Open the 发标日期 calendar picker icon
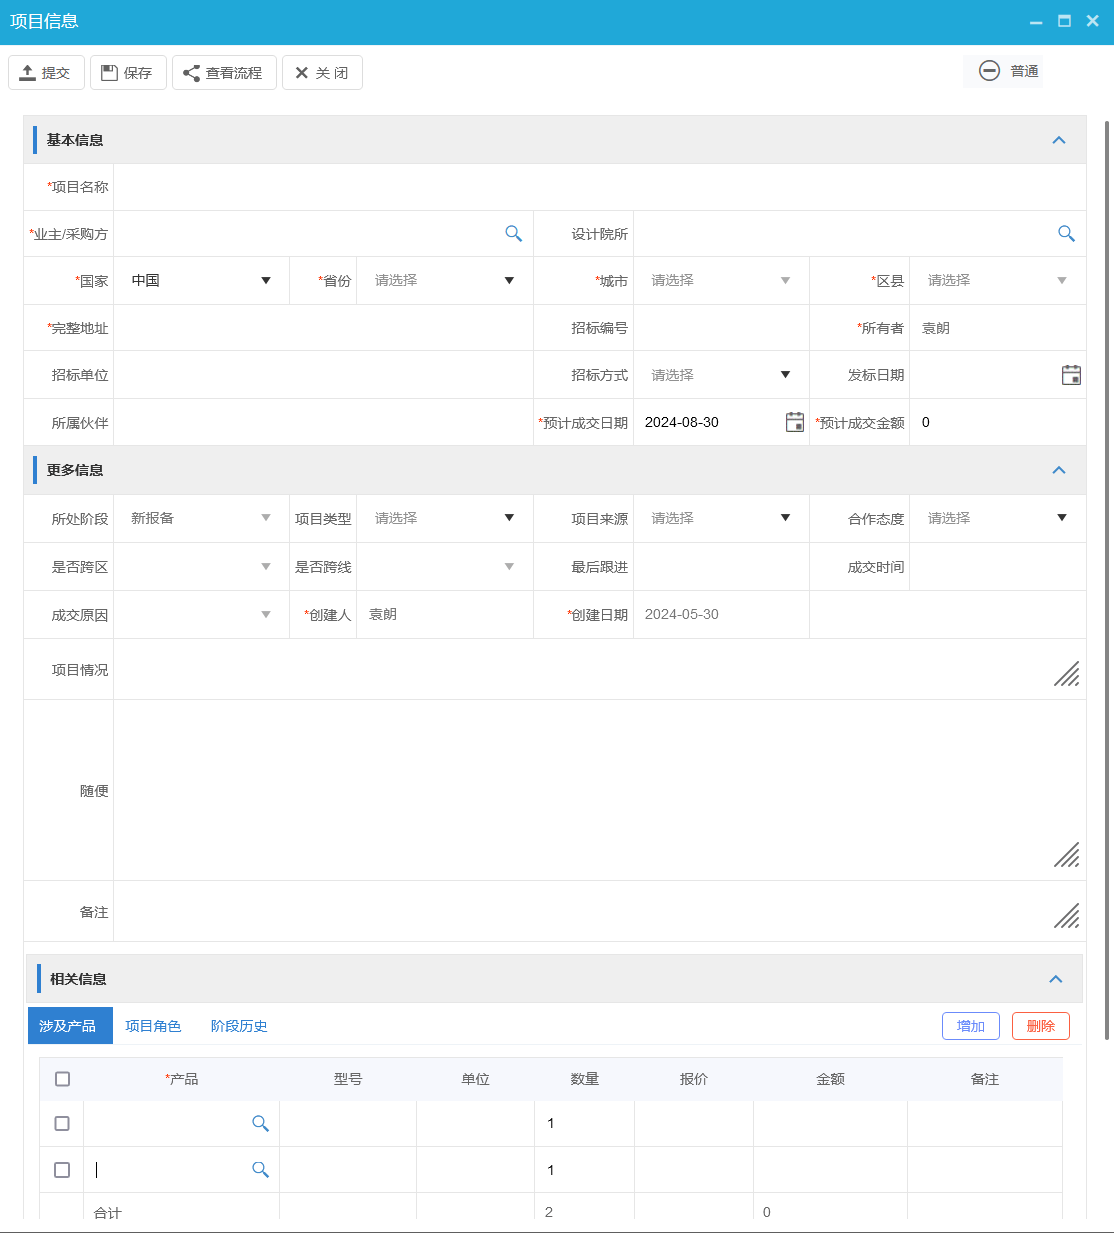Image resolution: width=1114 pixels, height=1233 pixels. tap(1070, 374)
